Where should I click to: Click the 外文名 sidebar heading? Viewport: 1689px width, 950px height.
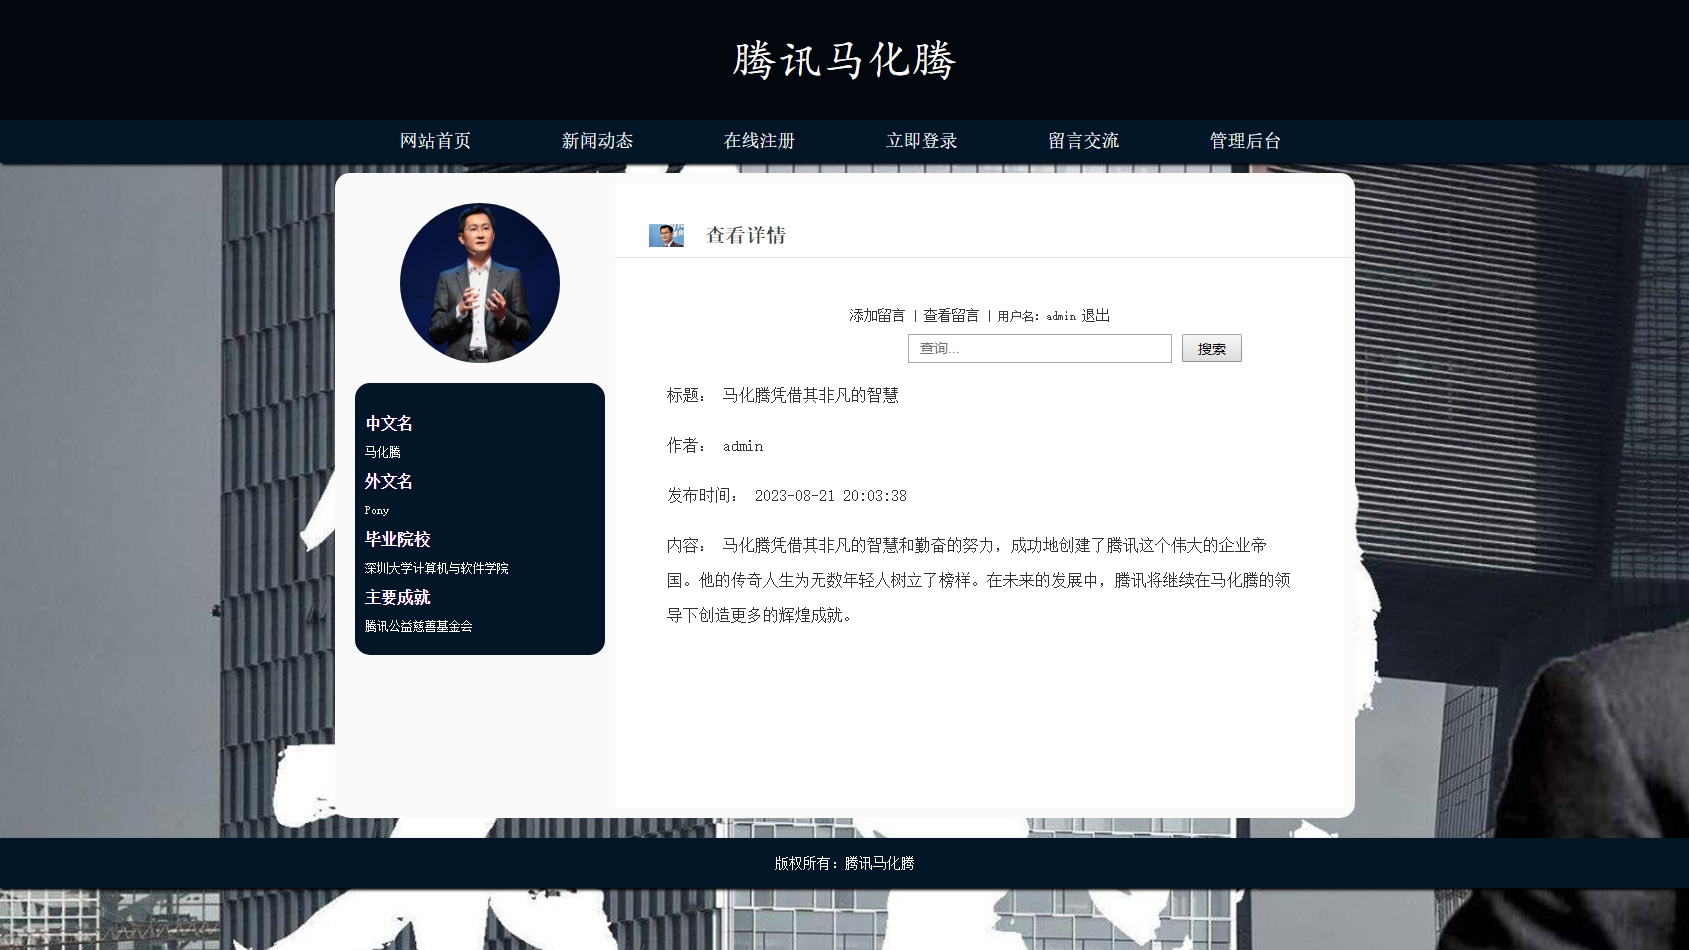tap(389, 481)
